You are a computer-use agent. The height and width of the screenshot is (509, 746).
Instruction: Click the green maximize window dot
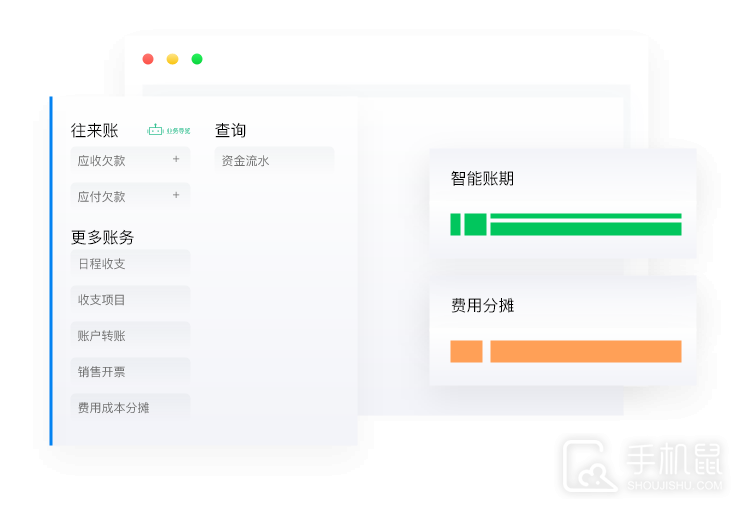coord(197,59)
